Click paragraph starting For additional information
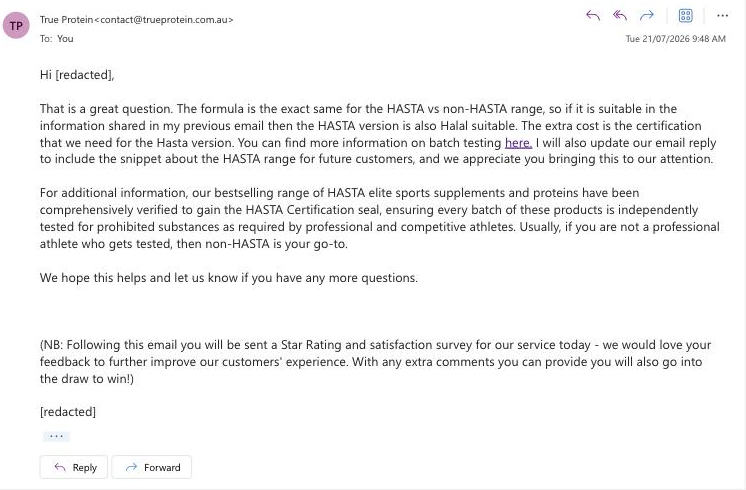The image size is (746, 490). pos(380,218)
